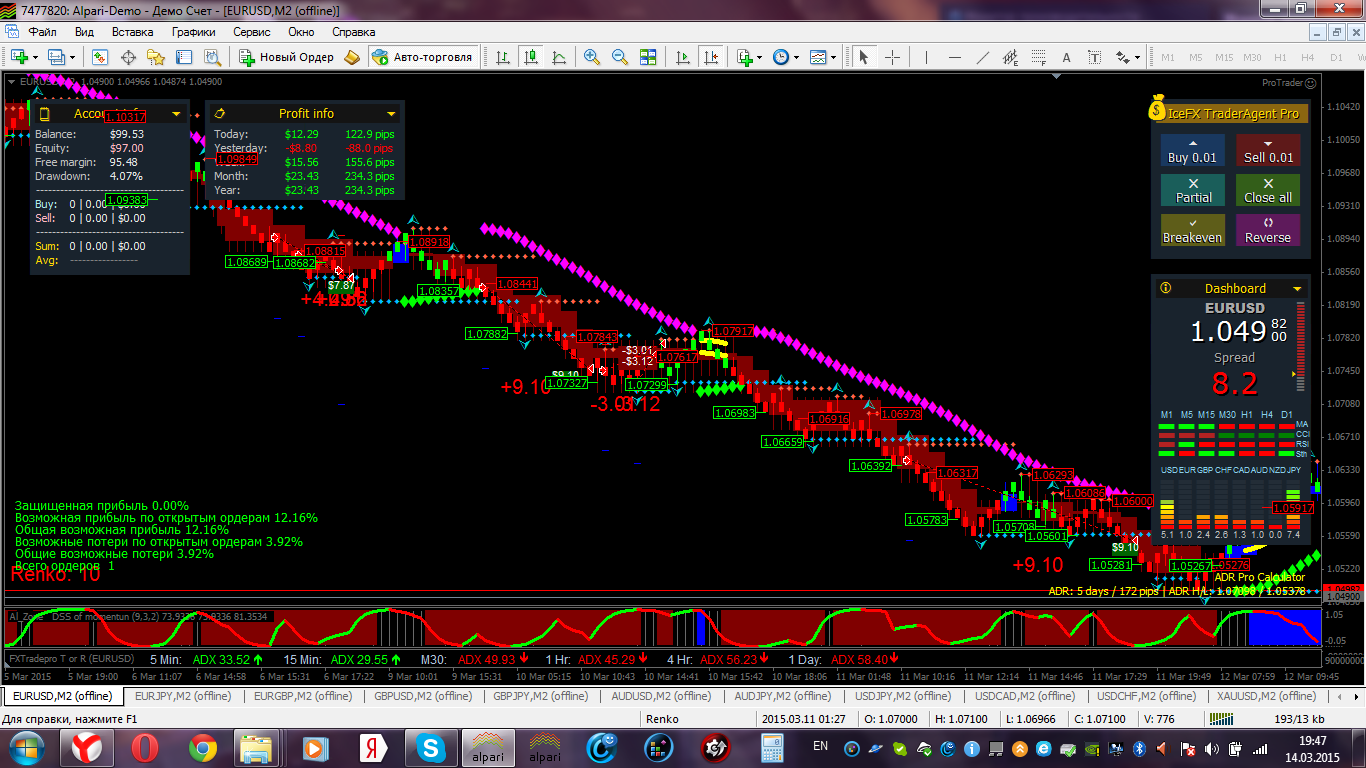Image resolution: width=1366 pixels, height=768 pixels.
Task: Tile windows with the grid icon
Action: [x=648, y=57]
